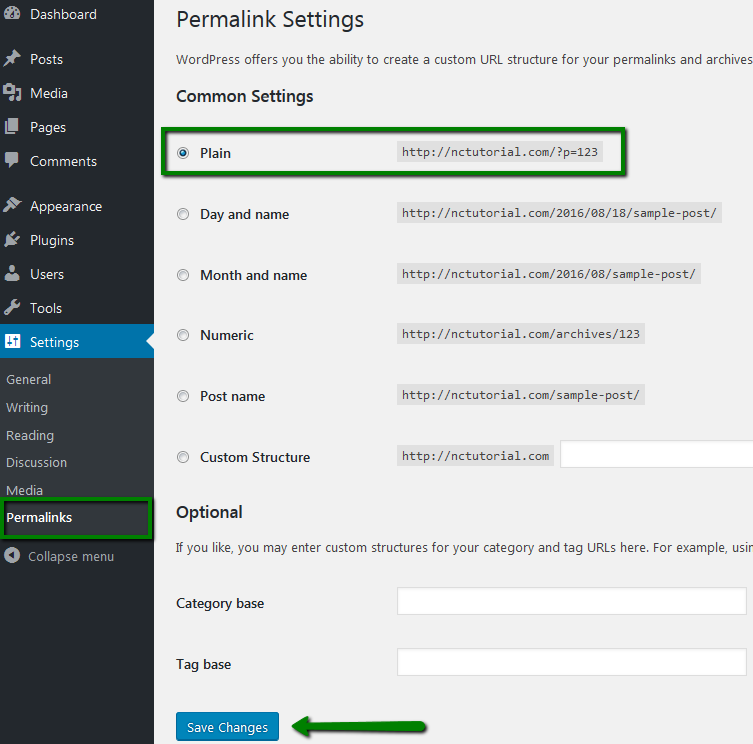Click the Plugins plug icon

12,240
